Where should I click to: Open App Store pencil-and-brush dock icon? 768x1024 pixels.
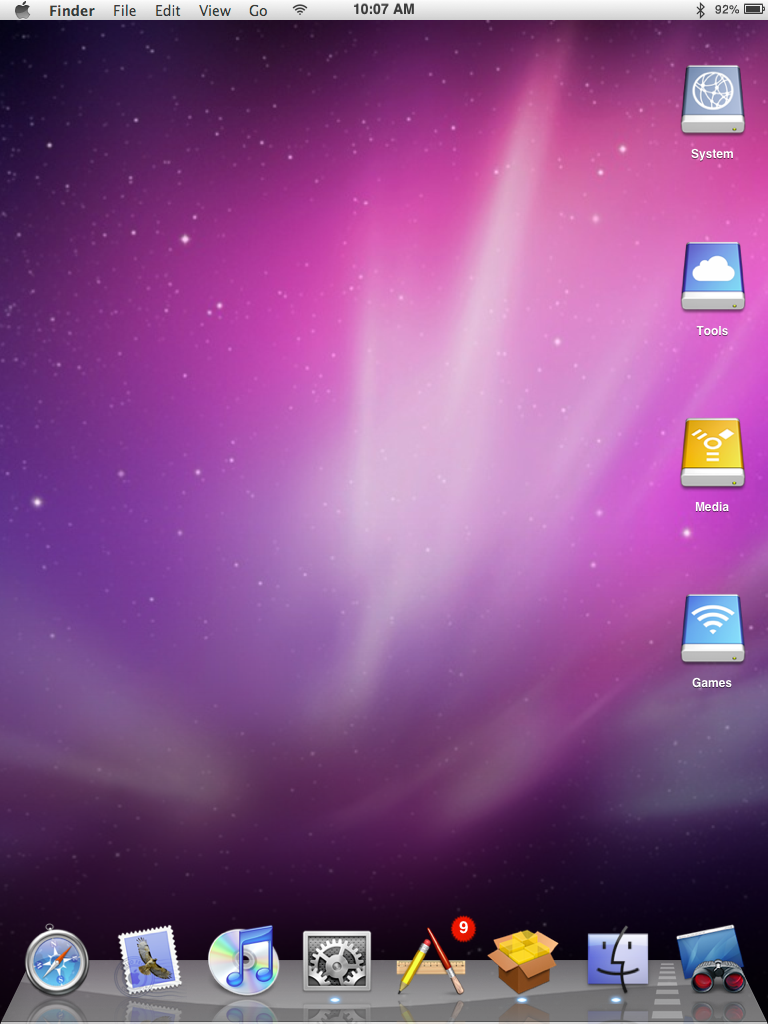point(431,962)
